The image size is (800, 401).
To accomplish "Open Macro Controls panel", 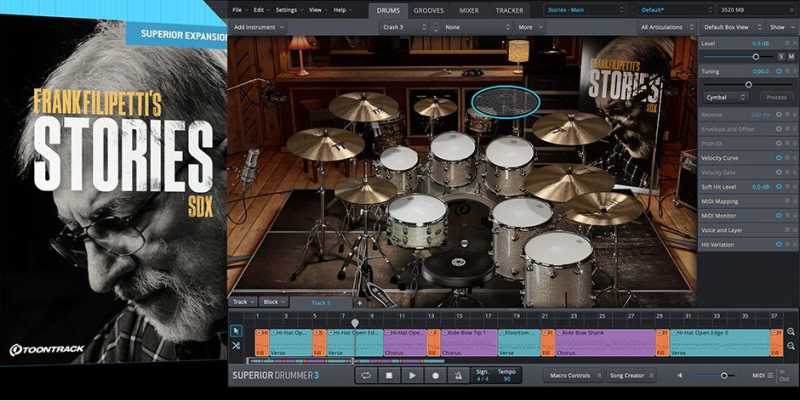I will [573, 375].
